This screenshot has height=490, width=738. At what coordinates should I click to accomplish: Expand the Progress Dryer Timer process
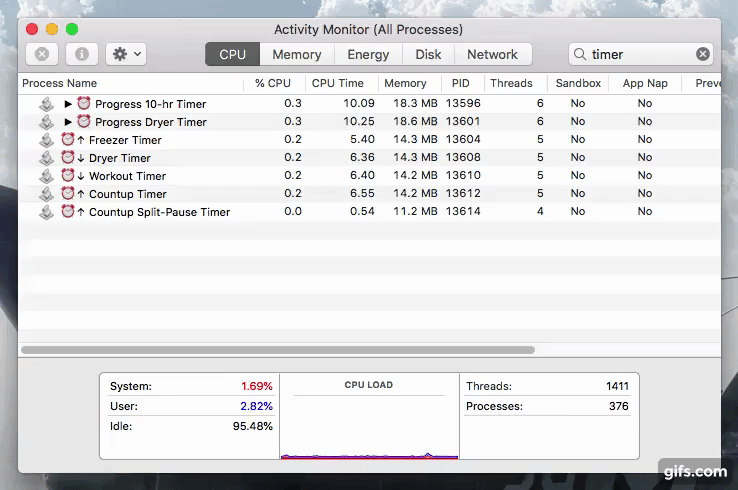tap(68, 122)
